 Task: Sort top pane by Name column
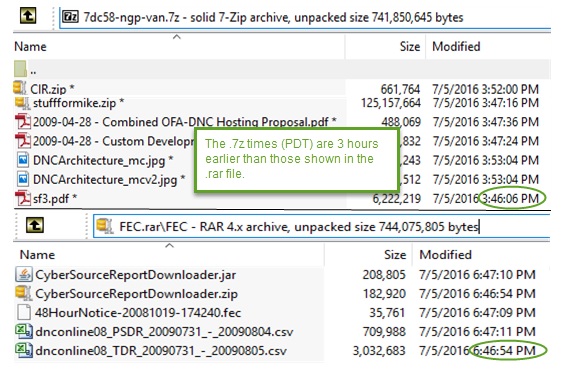pyautogui.click(x=30, y=46)
